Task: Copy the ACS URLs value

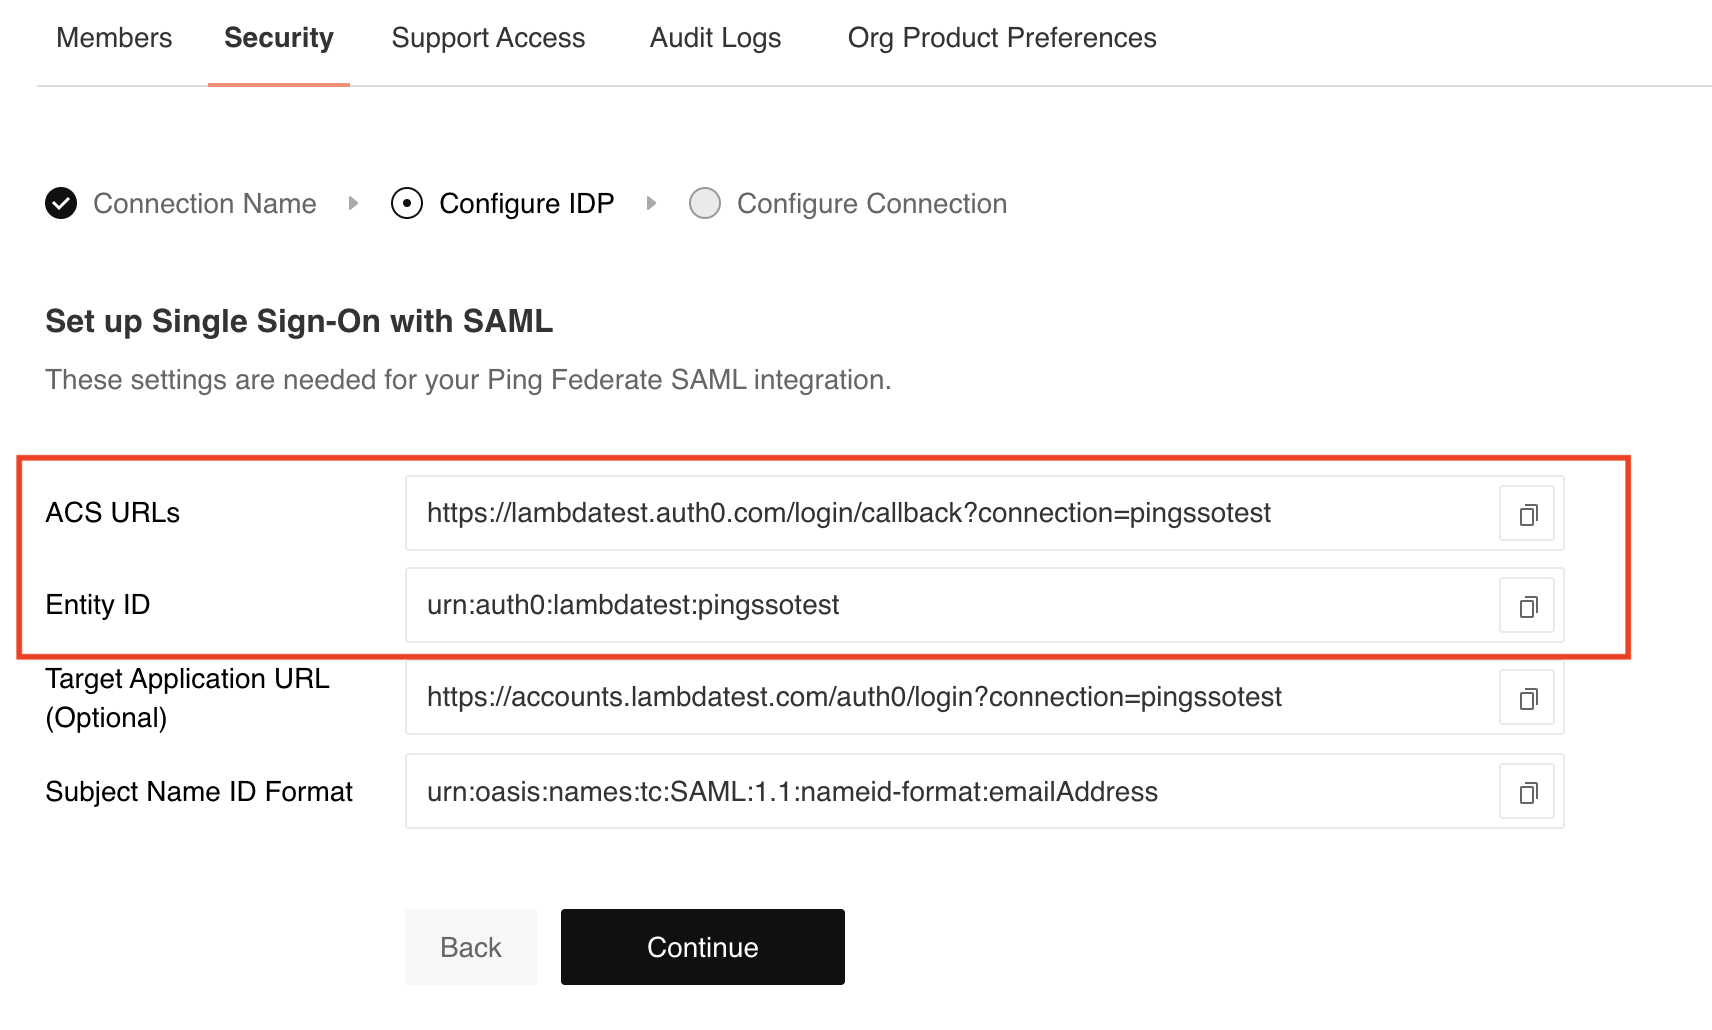Action: point(1526,513)
